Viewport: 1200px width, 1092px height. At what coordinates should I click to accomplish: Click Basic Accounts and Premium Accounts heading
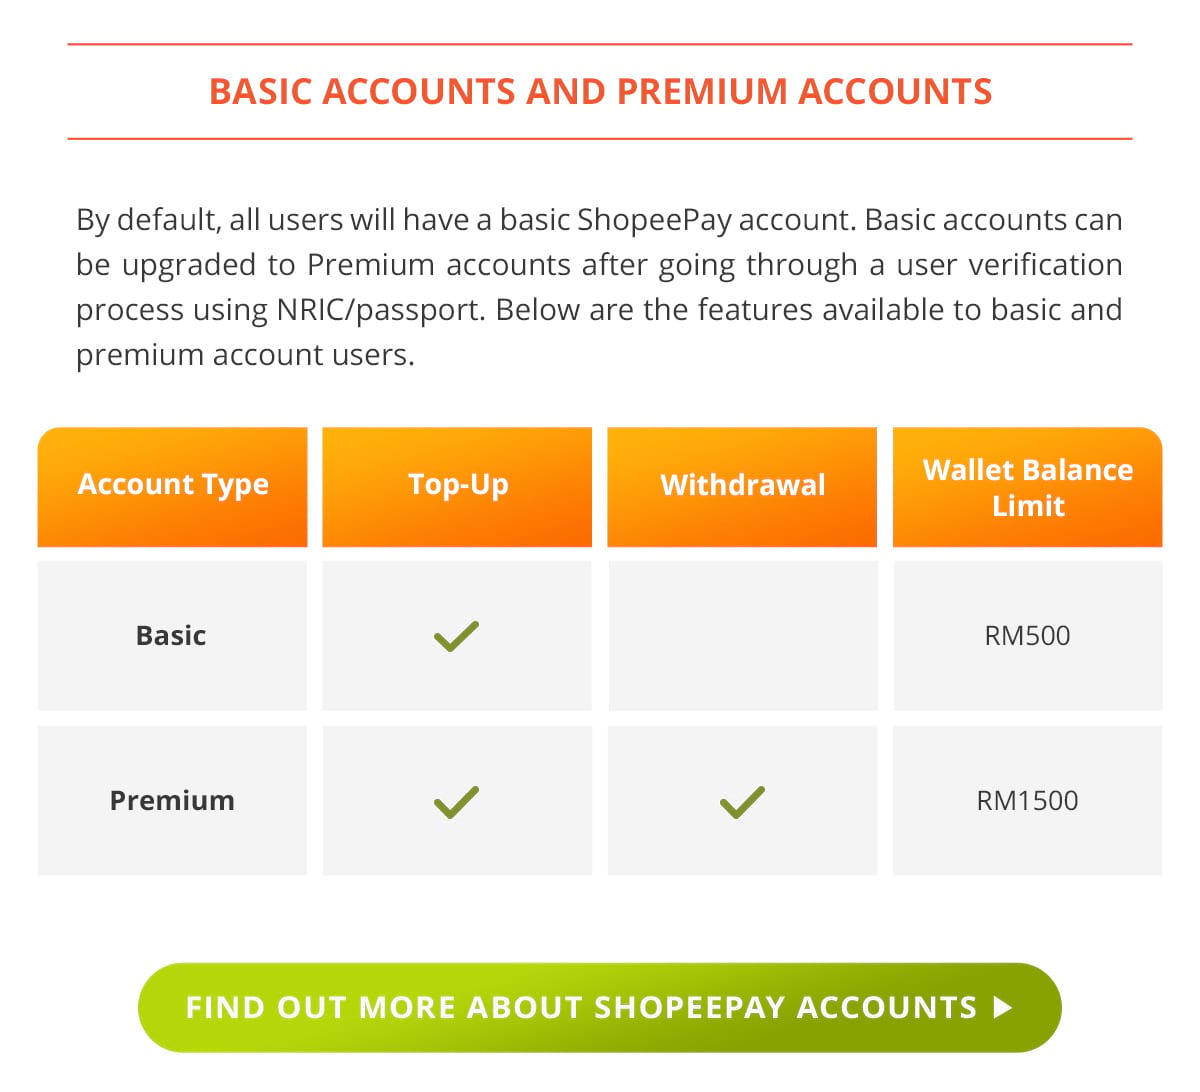coord(600,92)
